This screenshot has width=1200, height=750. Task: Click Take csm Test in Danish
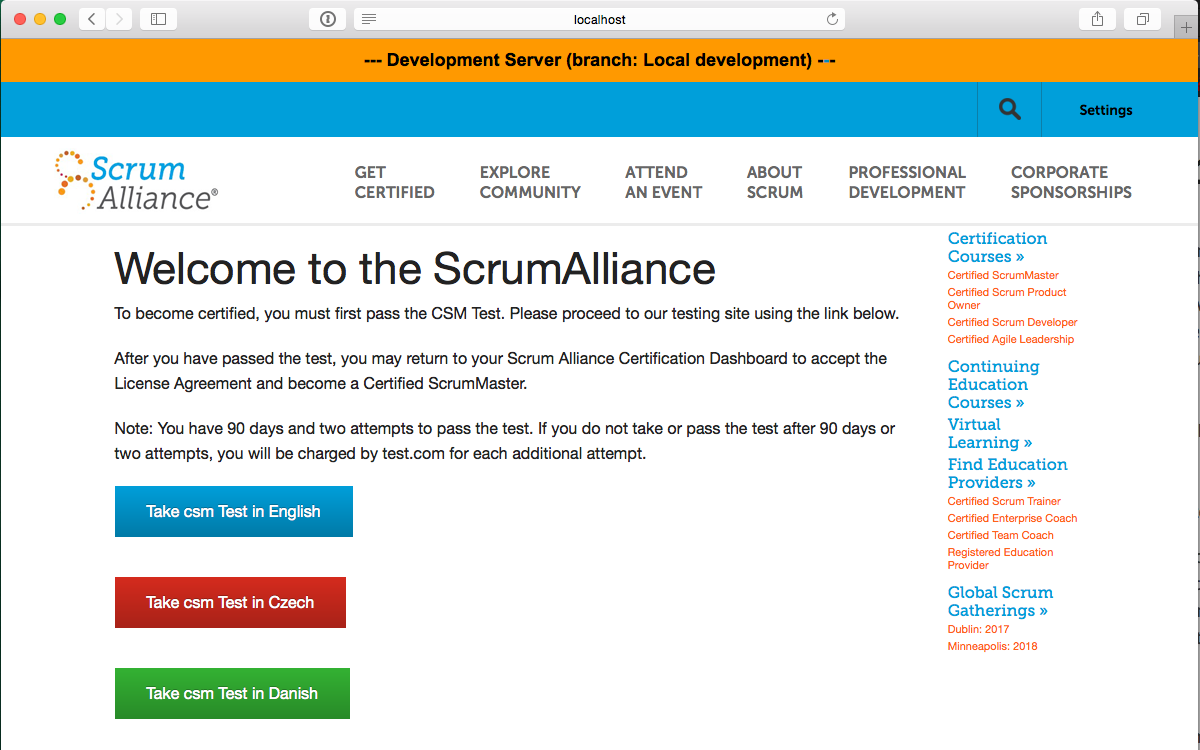pos(232,693)
